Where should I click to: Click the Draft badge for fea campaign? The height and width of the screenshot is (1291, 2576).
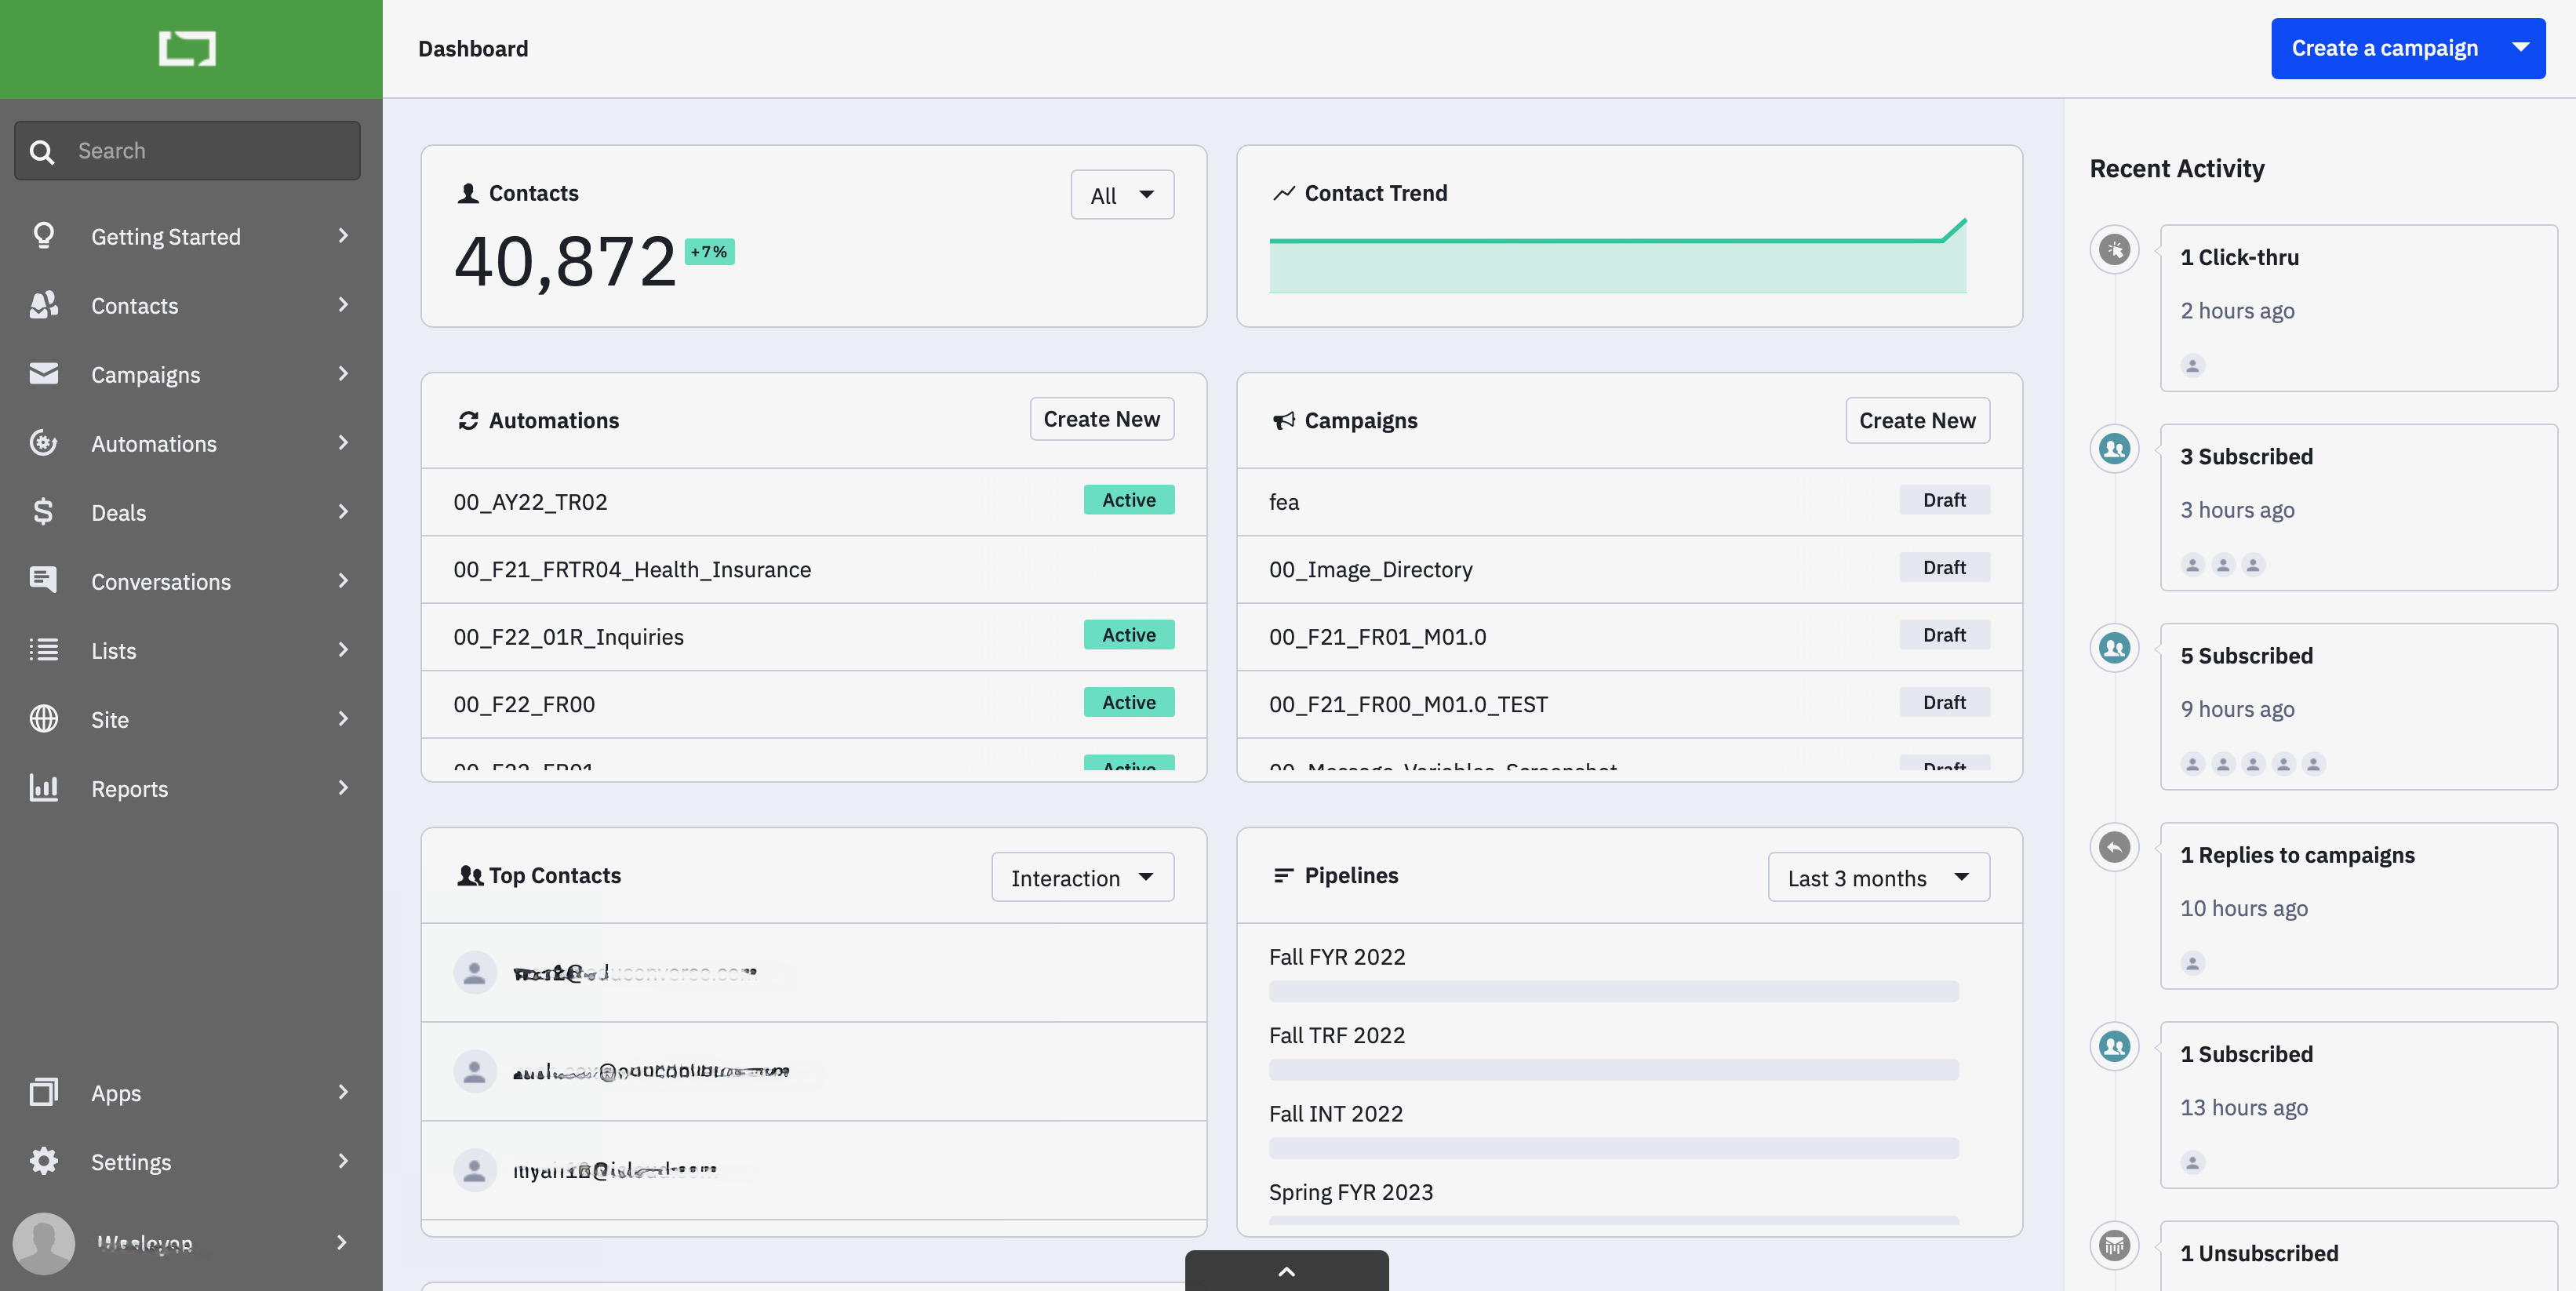[1944, 500]
